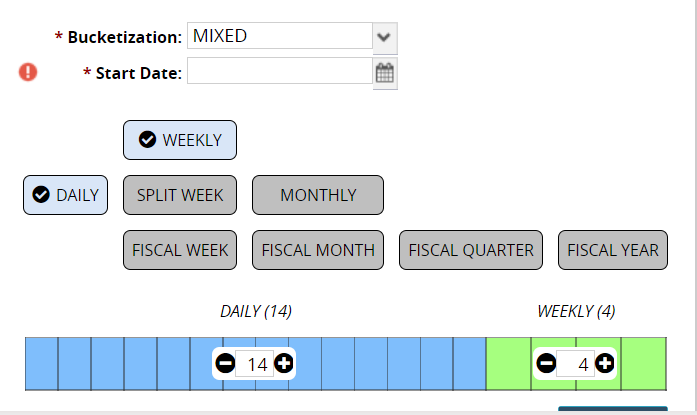Select the FISCAL YEAR bucket

click(613, 250)
